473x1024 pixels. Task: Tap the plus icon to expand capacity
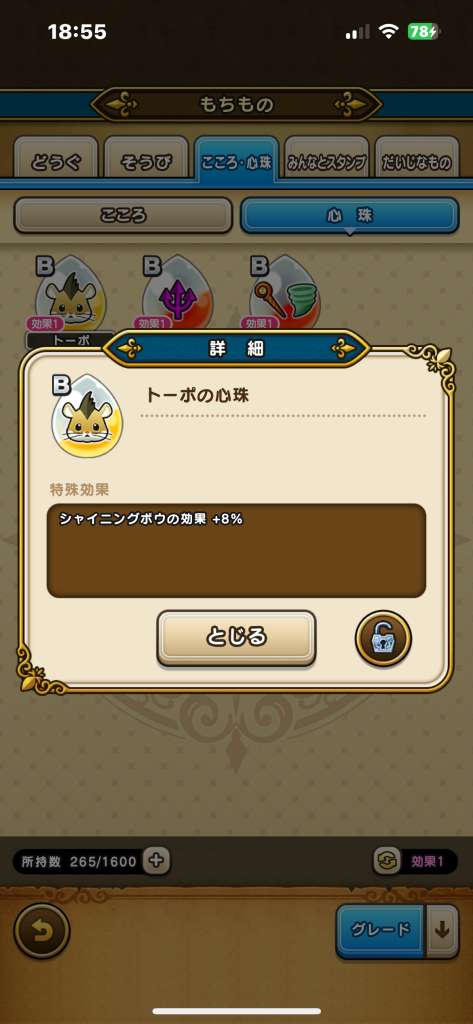click(156, 861)
